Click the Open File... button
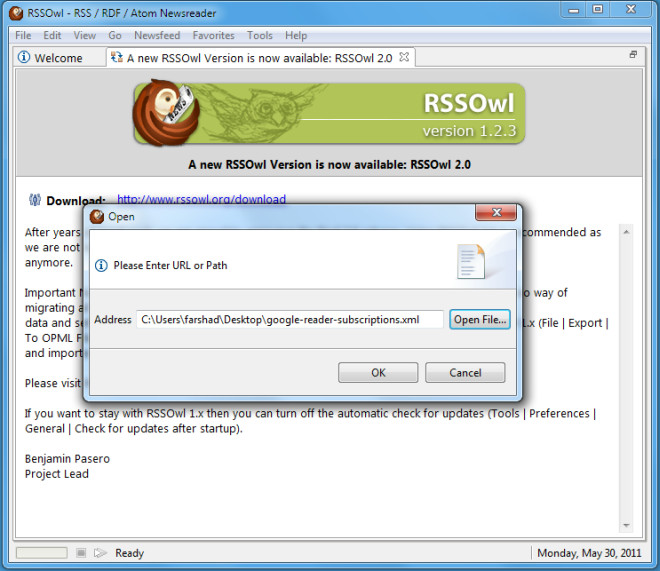 480,320
